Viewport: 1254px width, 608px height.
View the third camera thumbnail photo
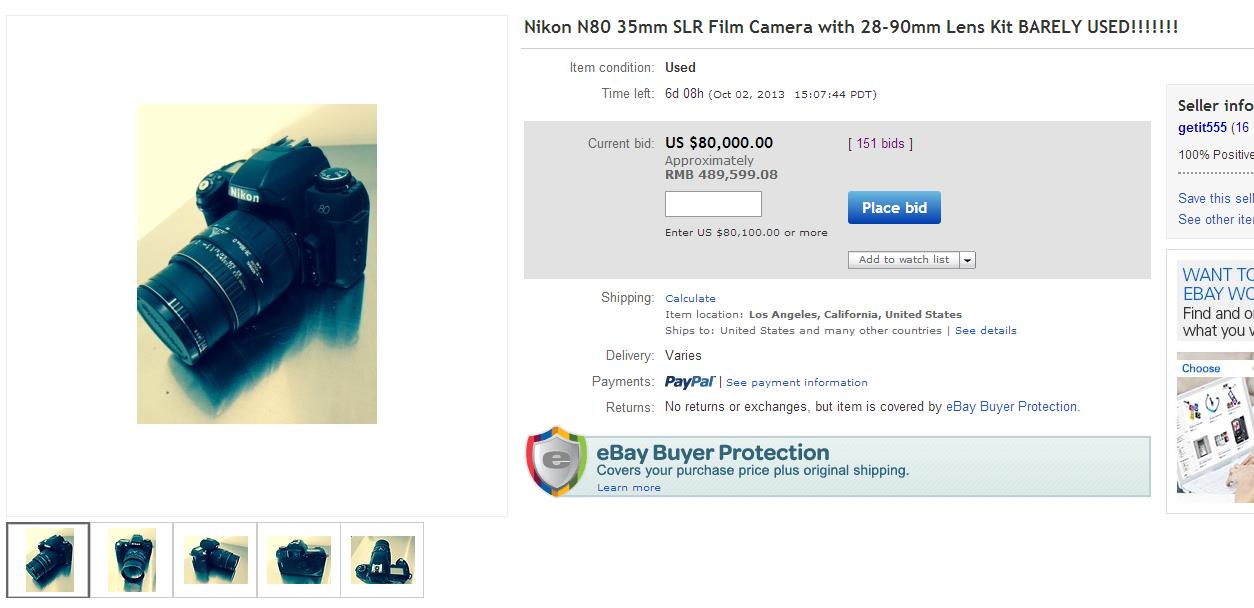[215, 560]
